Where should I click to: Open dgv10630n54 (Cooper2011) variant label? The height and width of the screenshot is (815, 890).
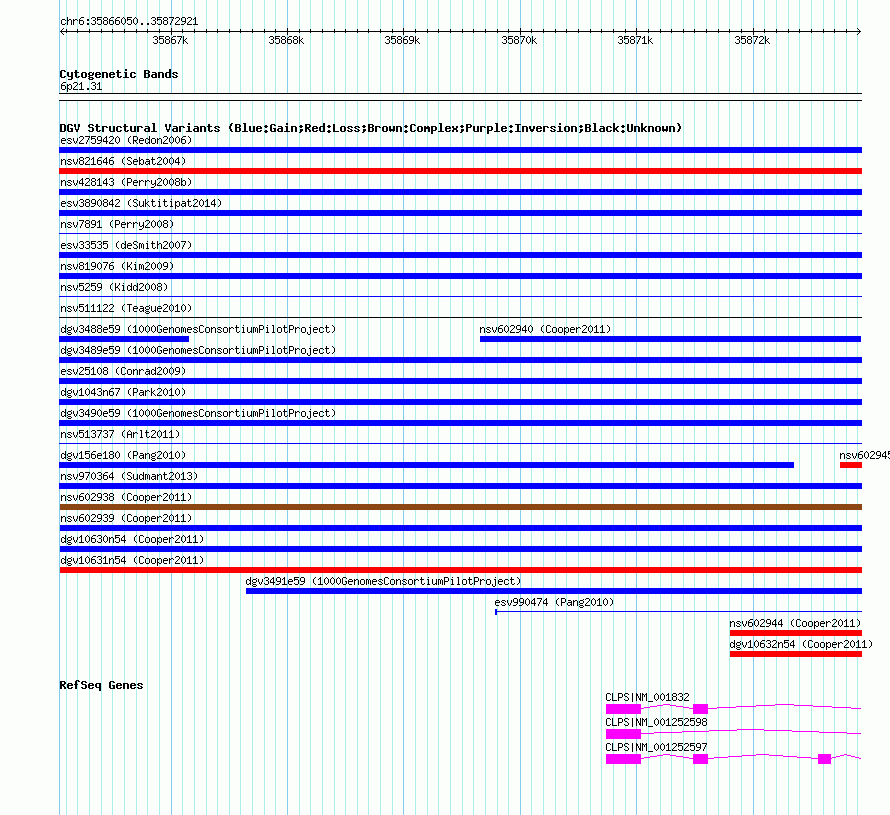[132, 539]
